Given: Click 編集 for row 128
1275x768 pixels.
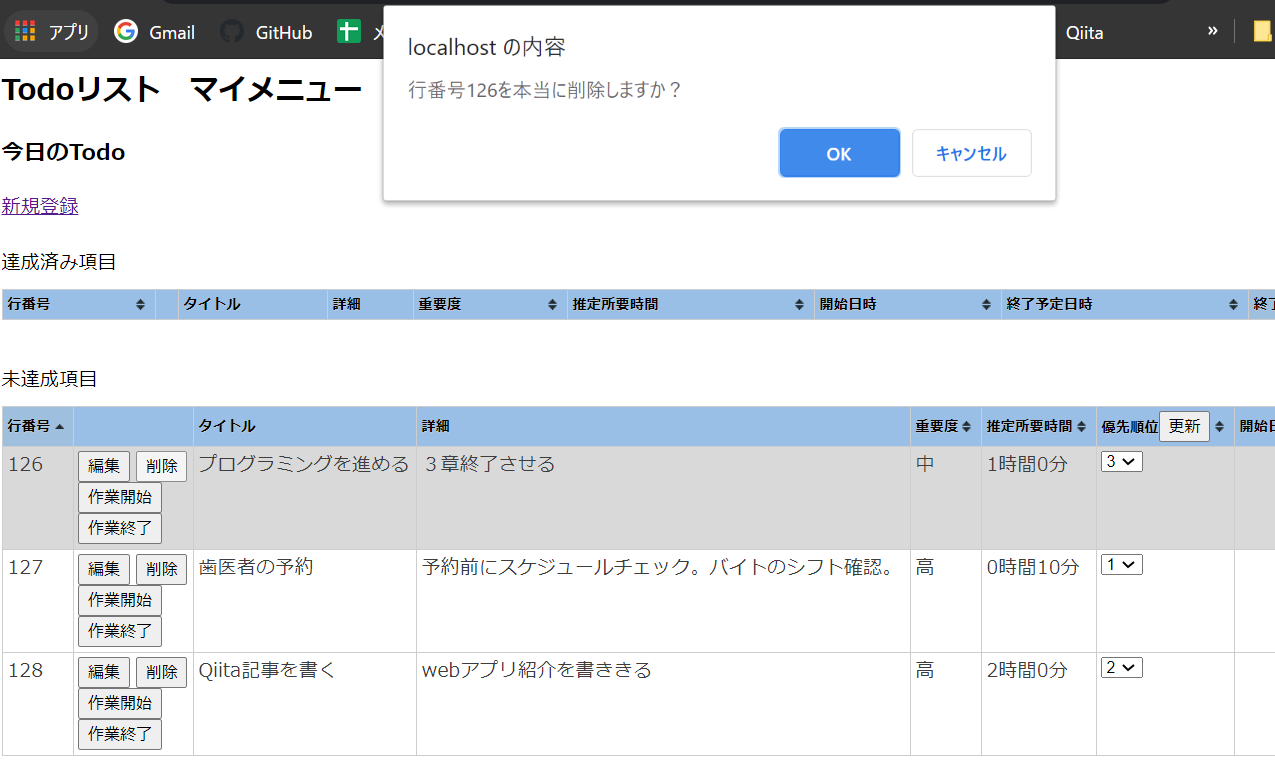Looking at the screenshot, I should click(x=104, y=672).
